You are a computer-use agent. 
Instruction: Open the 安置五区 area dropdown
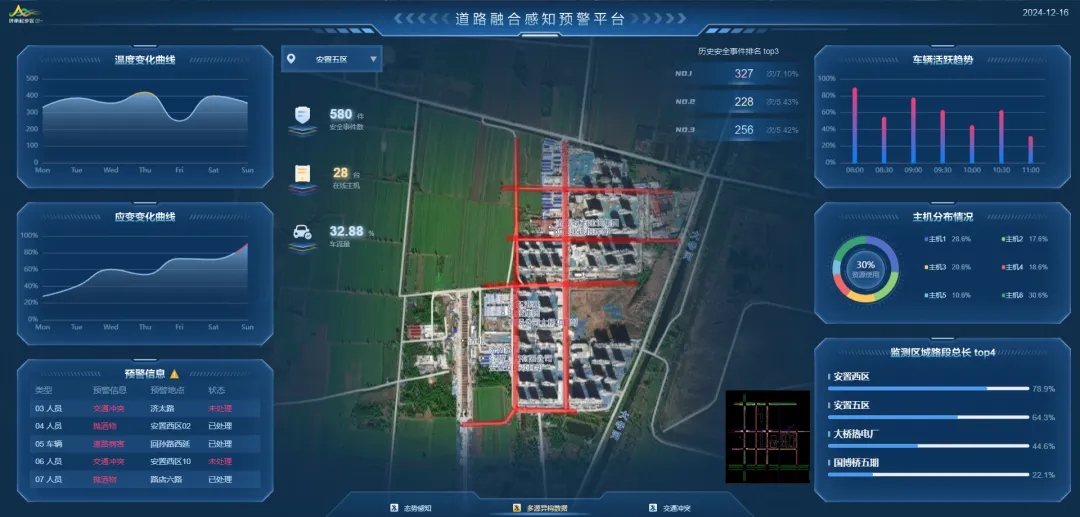(x=331, y=59)
